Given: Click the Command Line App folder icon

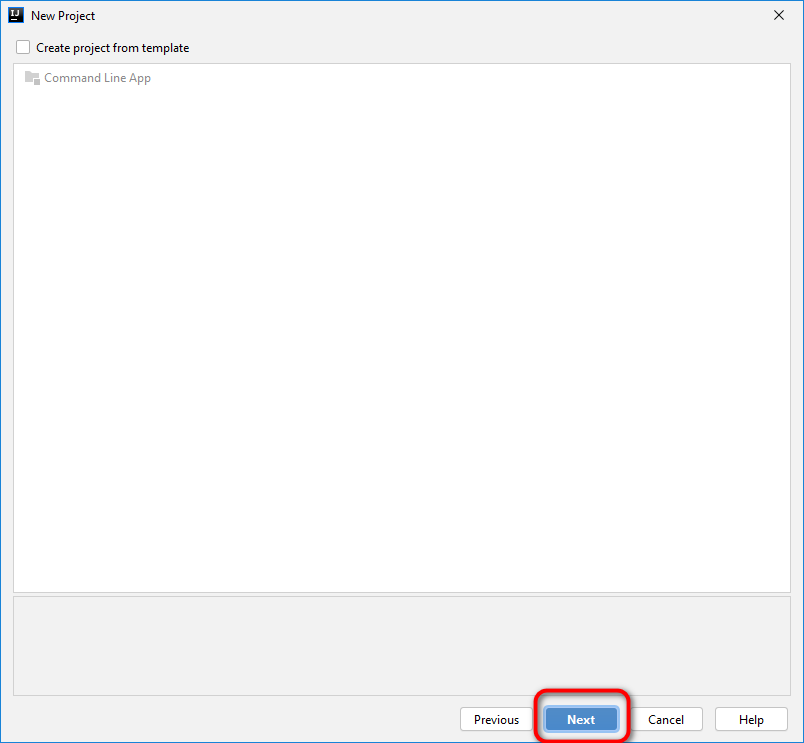Looking at the screenshot, I should click(32, 78).
